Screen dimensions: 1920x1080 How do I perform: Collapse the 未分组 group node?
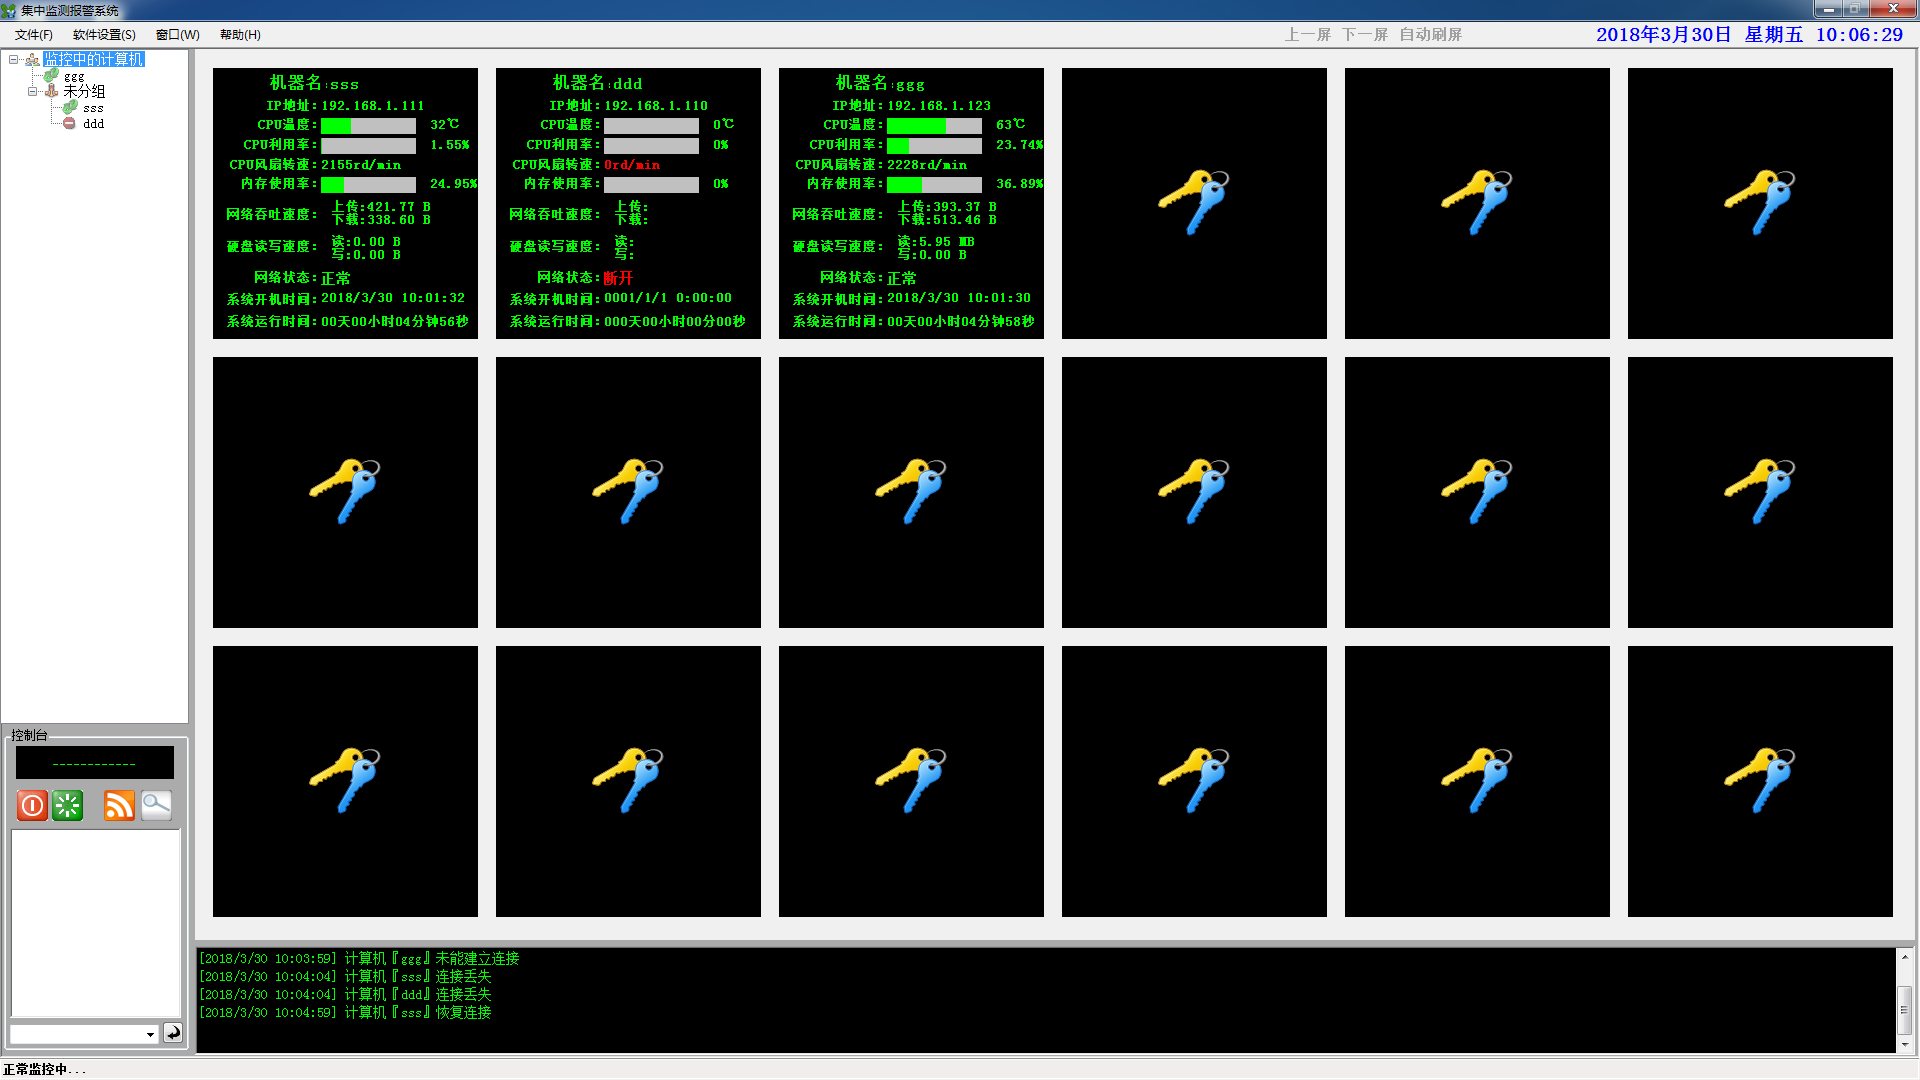pyautogui.click(x=32, y=91)
